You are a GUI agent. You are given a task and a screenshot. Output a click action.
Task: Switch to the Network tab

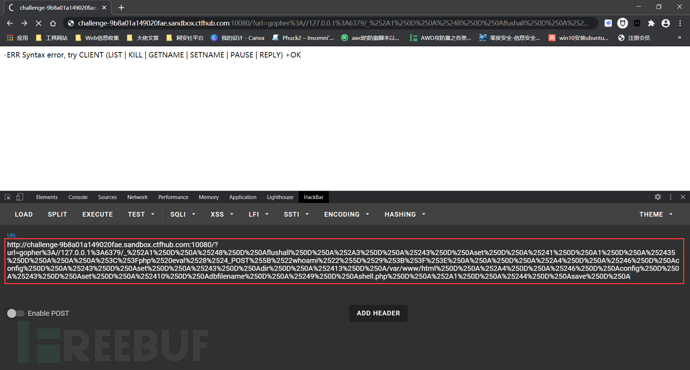(137, 197)
